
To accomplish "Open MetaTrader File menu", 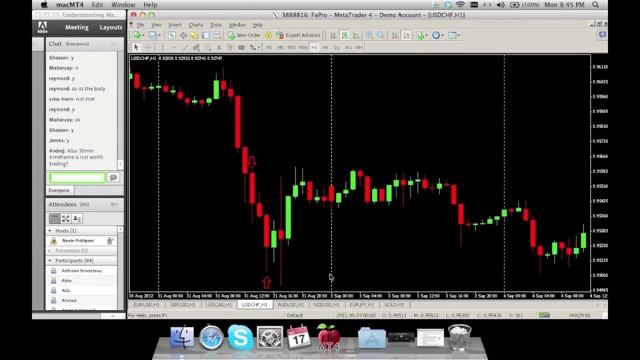I will tap(140, 25).
